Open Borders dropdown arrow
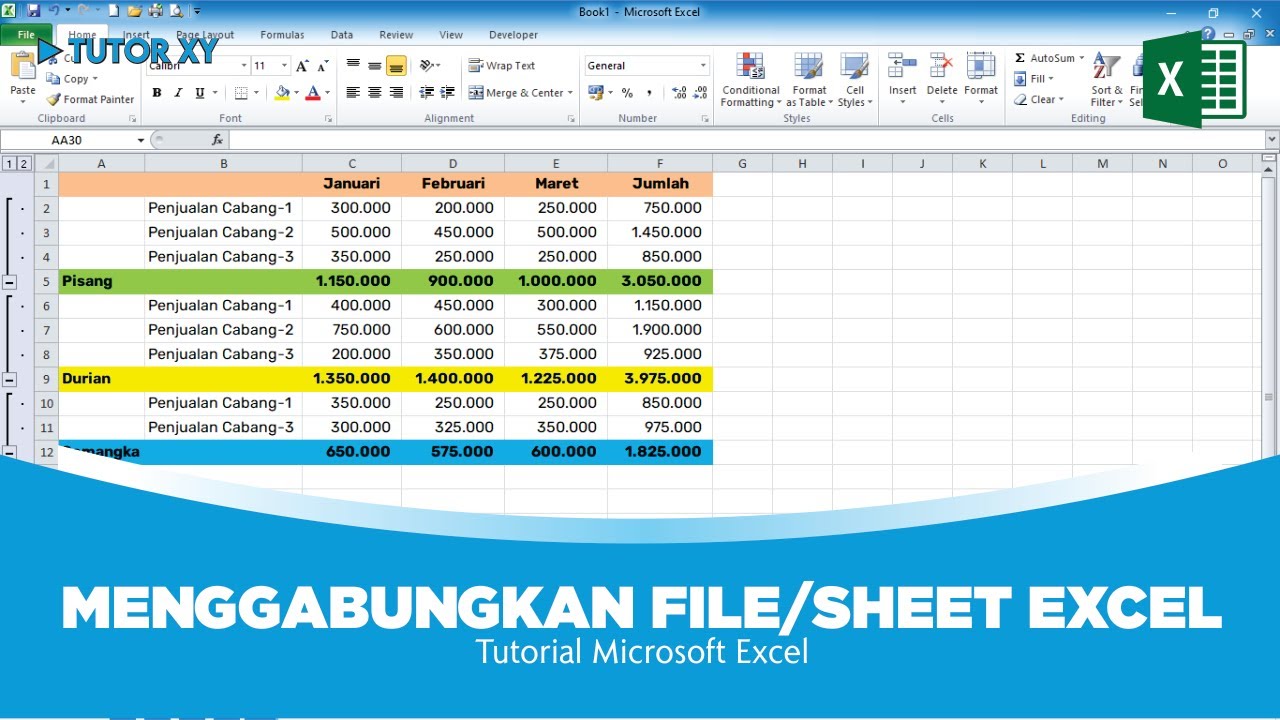1280x720 pixels. click(256, 93)
